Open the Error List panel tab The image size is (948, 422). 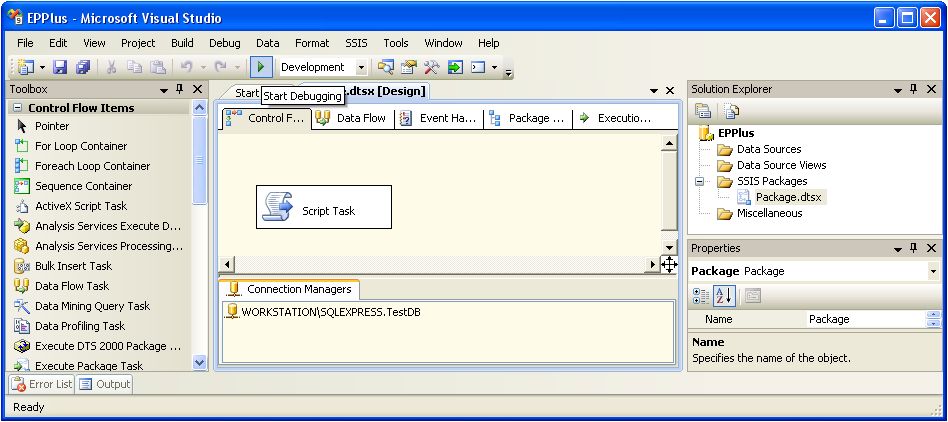[x=42, y=384]
